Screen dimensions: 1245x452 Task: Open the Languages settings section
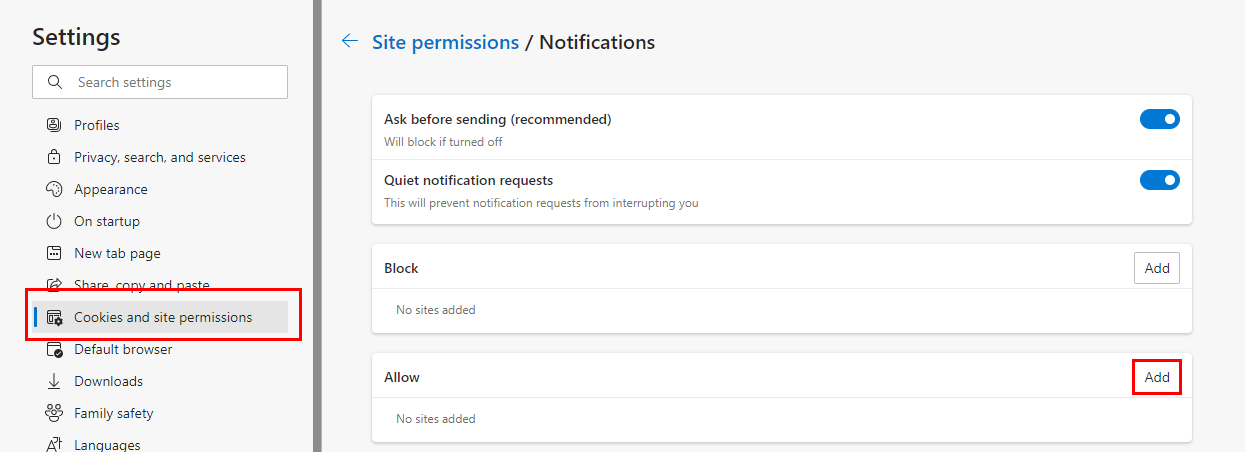coord(107,444)
